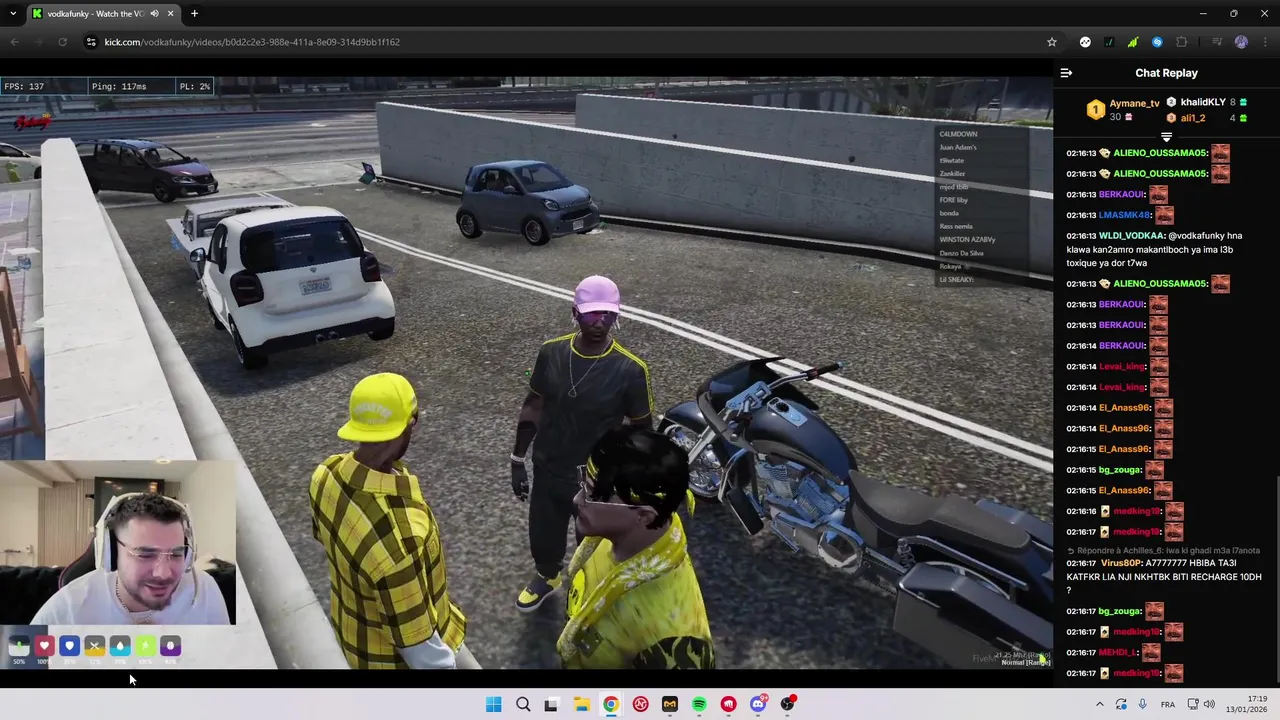The width and height of the screenshot is (1280, 720).
Task: Open the yellow M taskbar app
Action: click(669, 705)
